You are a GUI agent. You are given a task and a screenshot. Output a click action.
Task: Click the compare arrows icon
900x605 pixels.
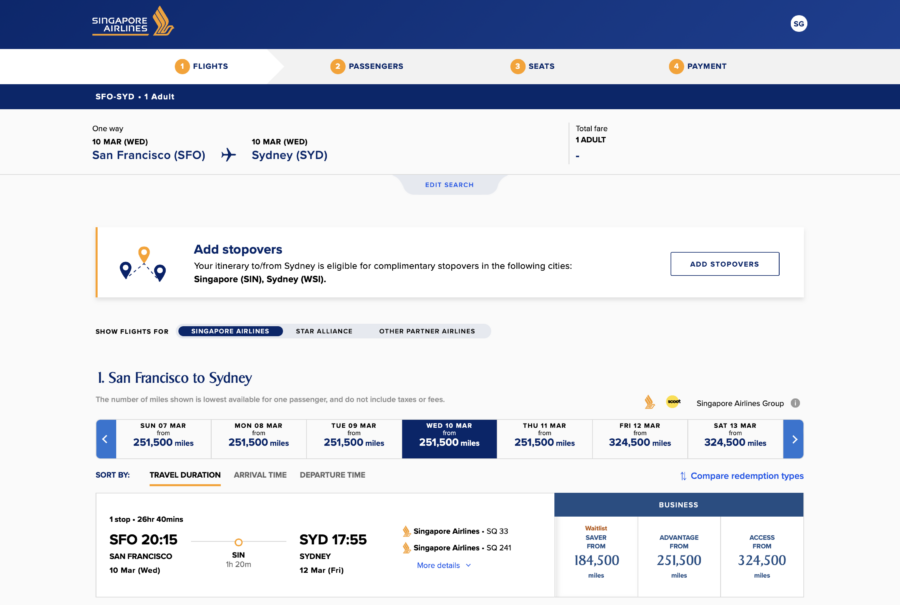[x=683, y=476]
